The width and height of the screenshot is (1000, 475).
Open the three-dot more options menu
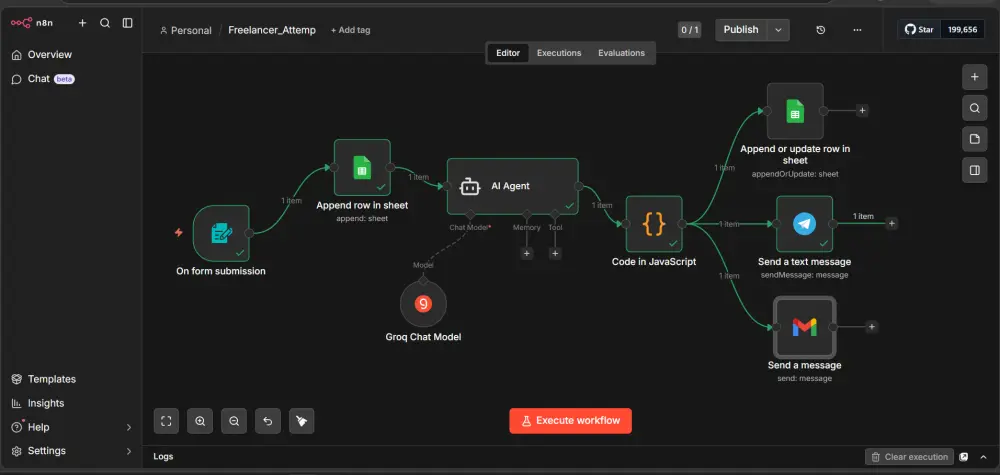pos(857,30)
